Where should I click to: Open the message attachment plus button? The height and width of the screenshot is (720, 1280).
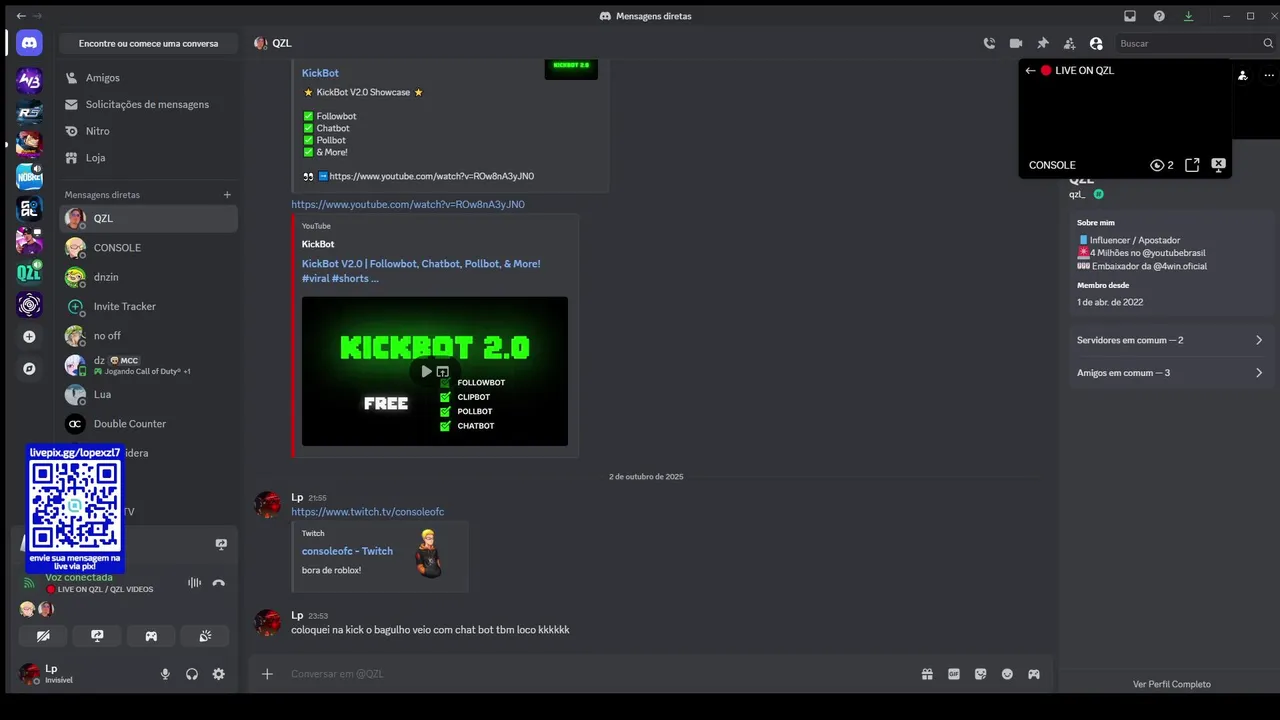coord(267,674)
